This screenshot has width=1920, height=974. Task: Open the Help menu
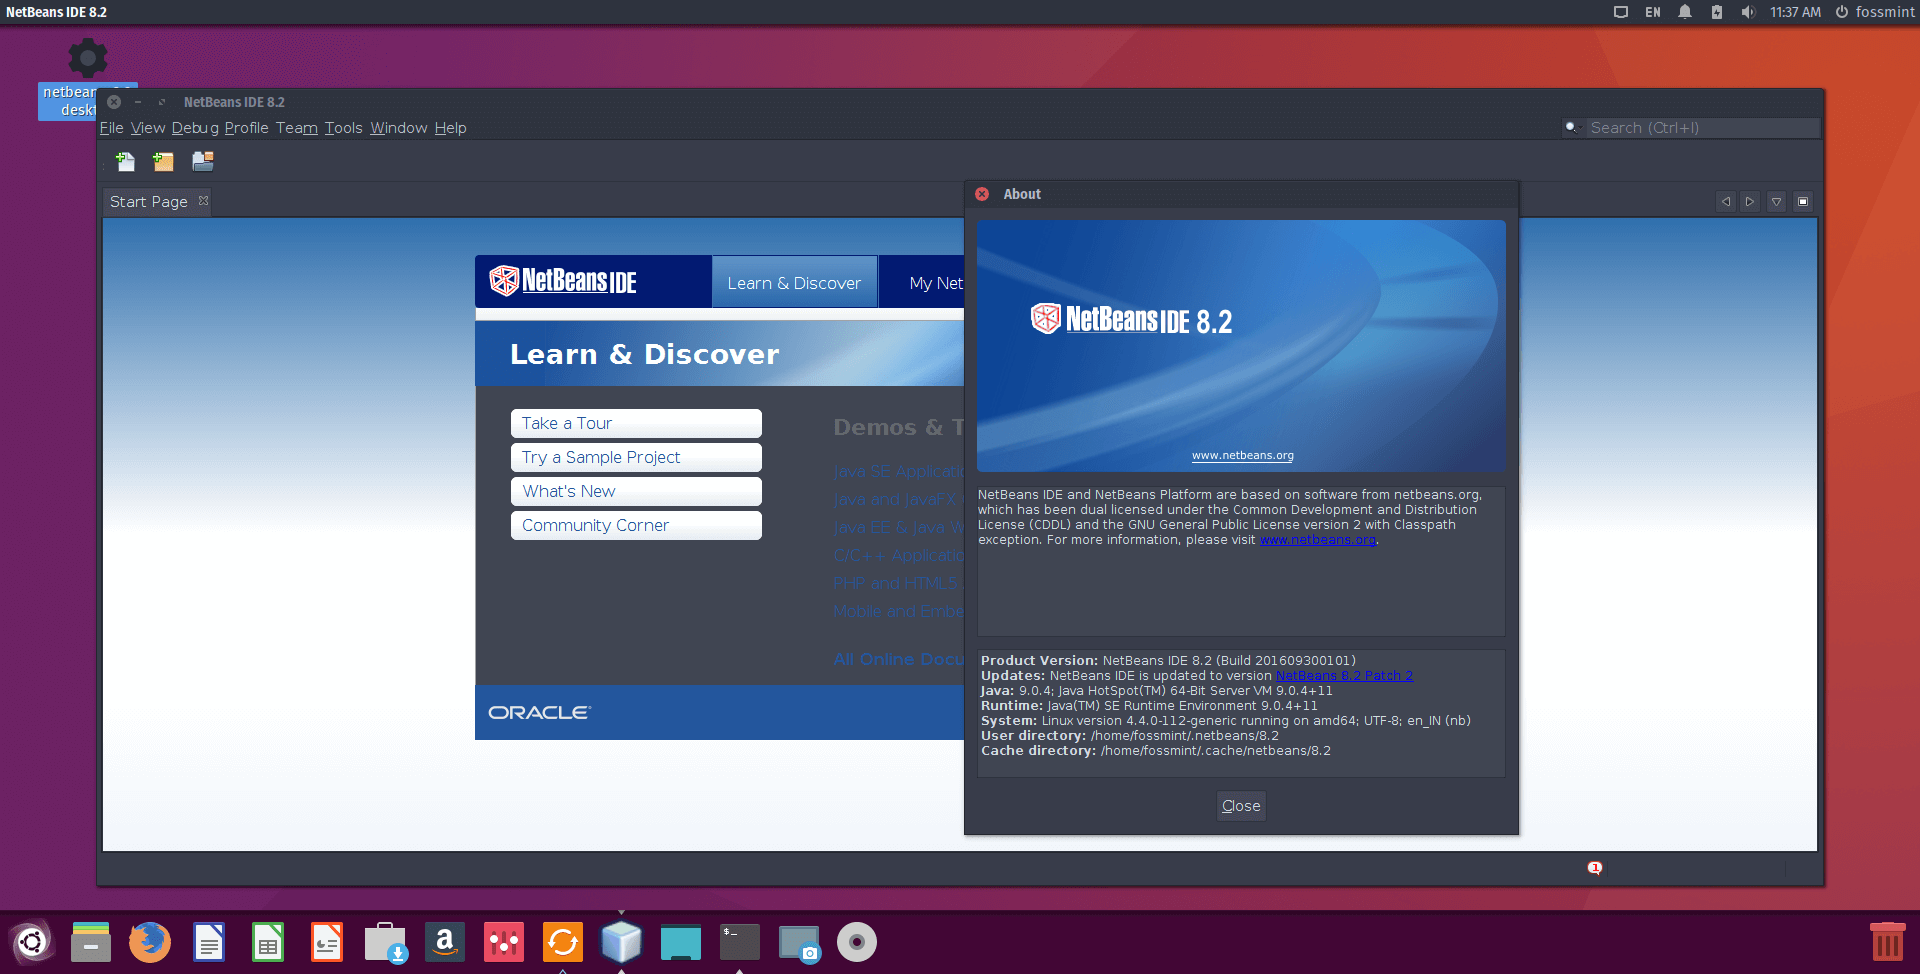[450, 128]
